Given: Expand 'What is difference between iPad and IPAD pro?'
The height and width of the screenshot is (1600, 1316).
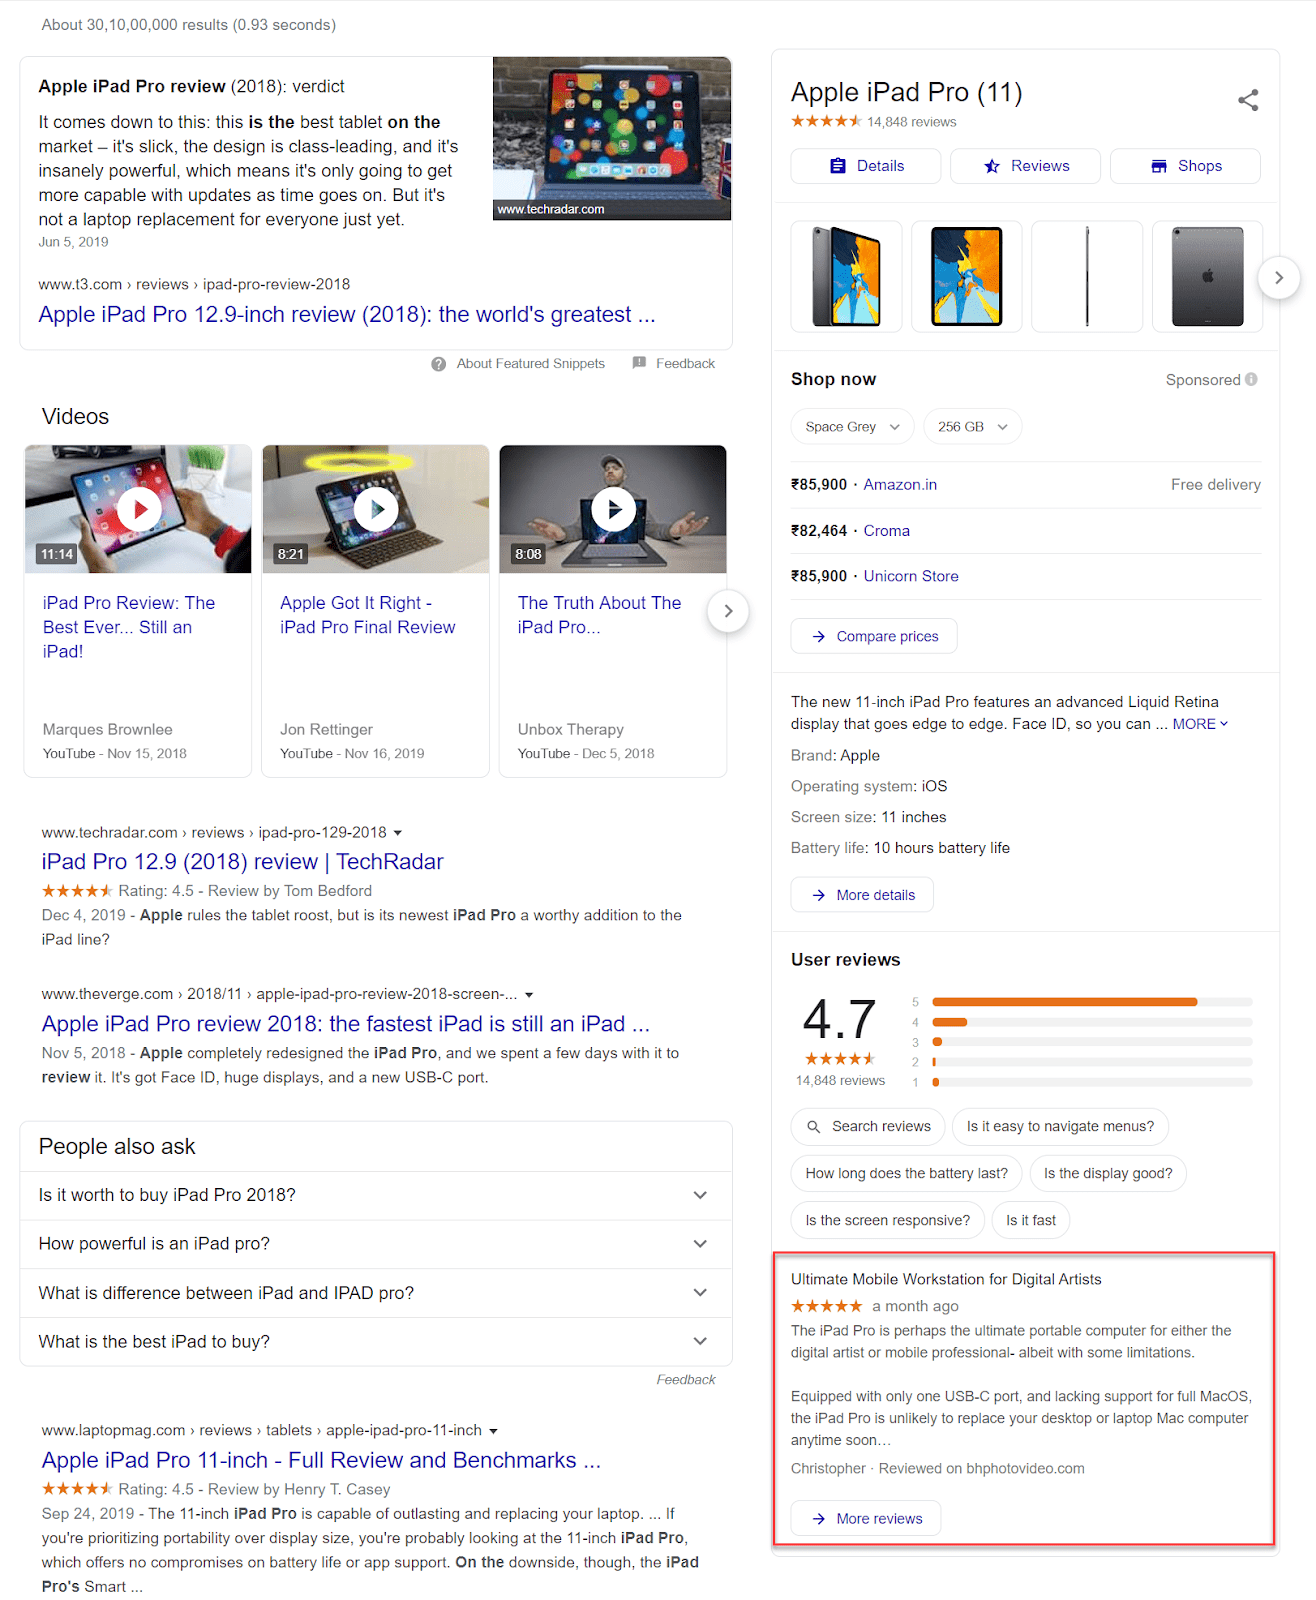Looking at the screenshot, I should pos(376,1293).
